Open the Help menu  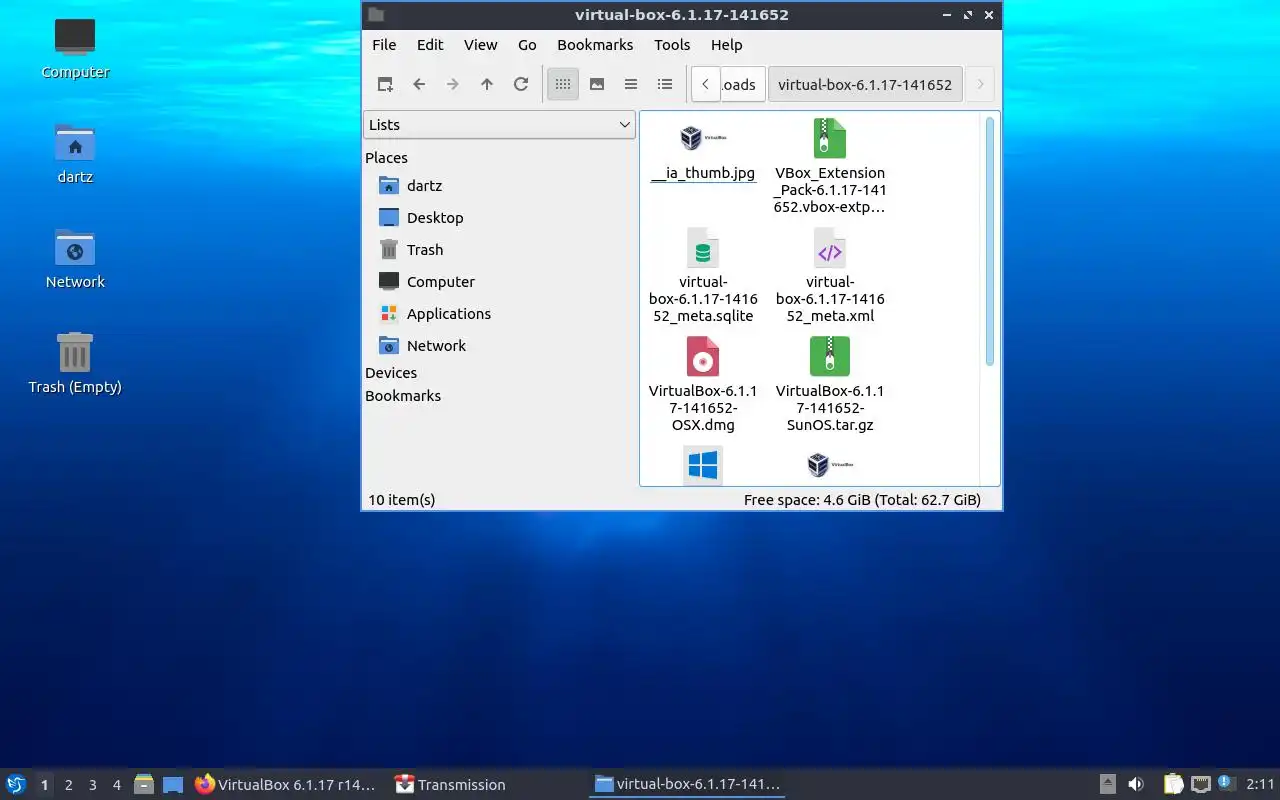727,45
